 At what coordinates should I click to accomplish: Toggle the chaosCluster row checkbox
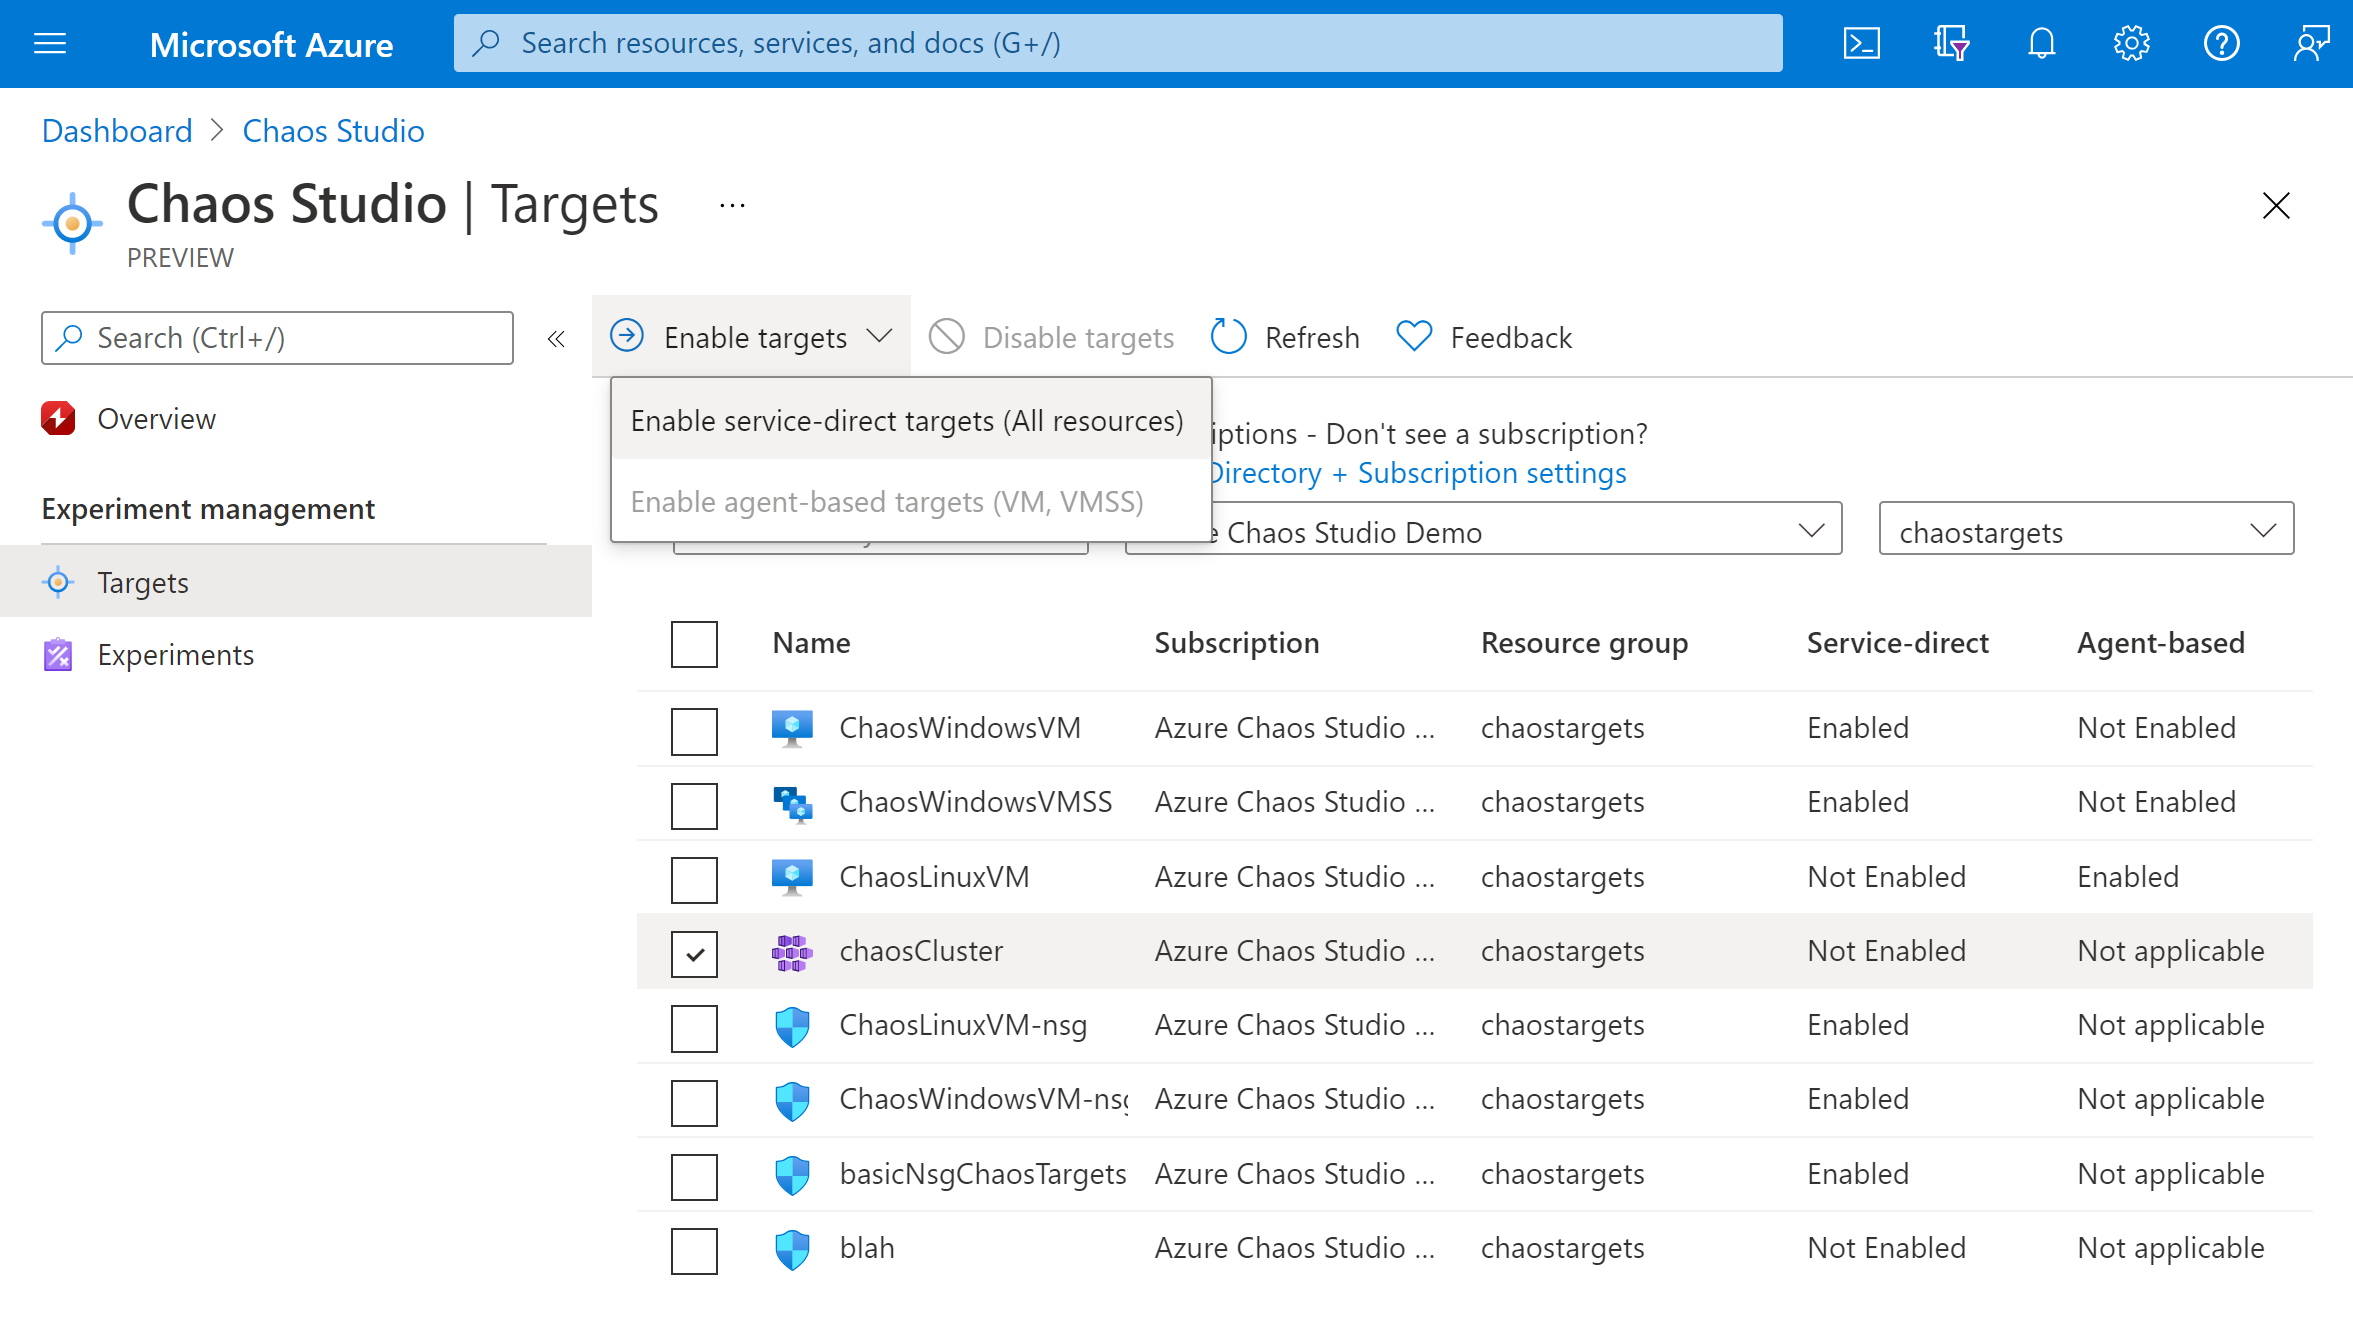pyautogui.click(x=695, y=952)
